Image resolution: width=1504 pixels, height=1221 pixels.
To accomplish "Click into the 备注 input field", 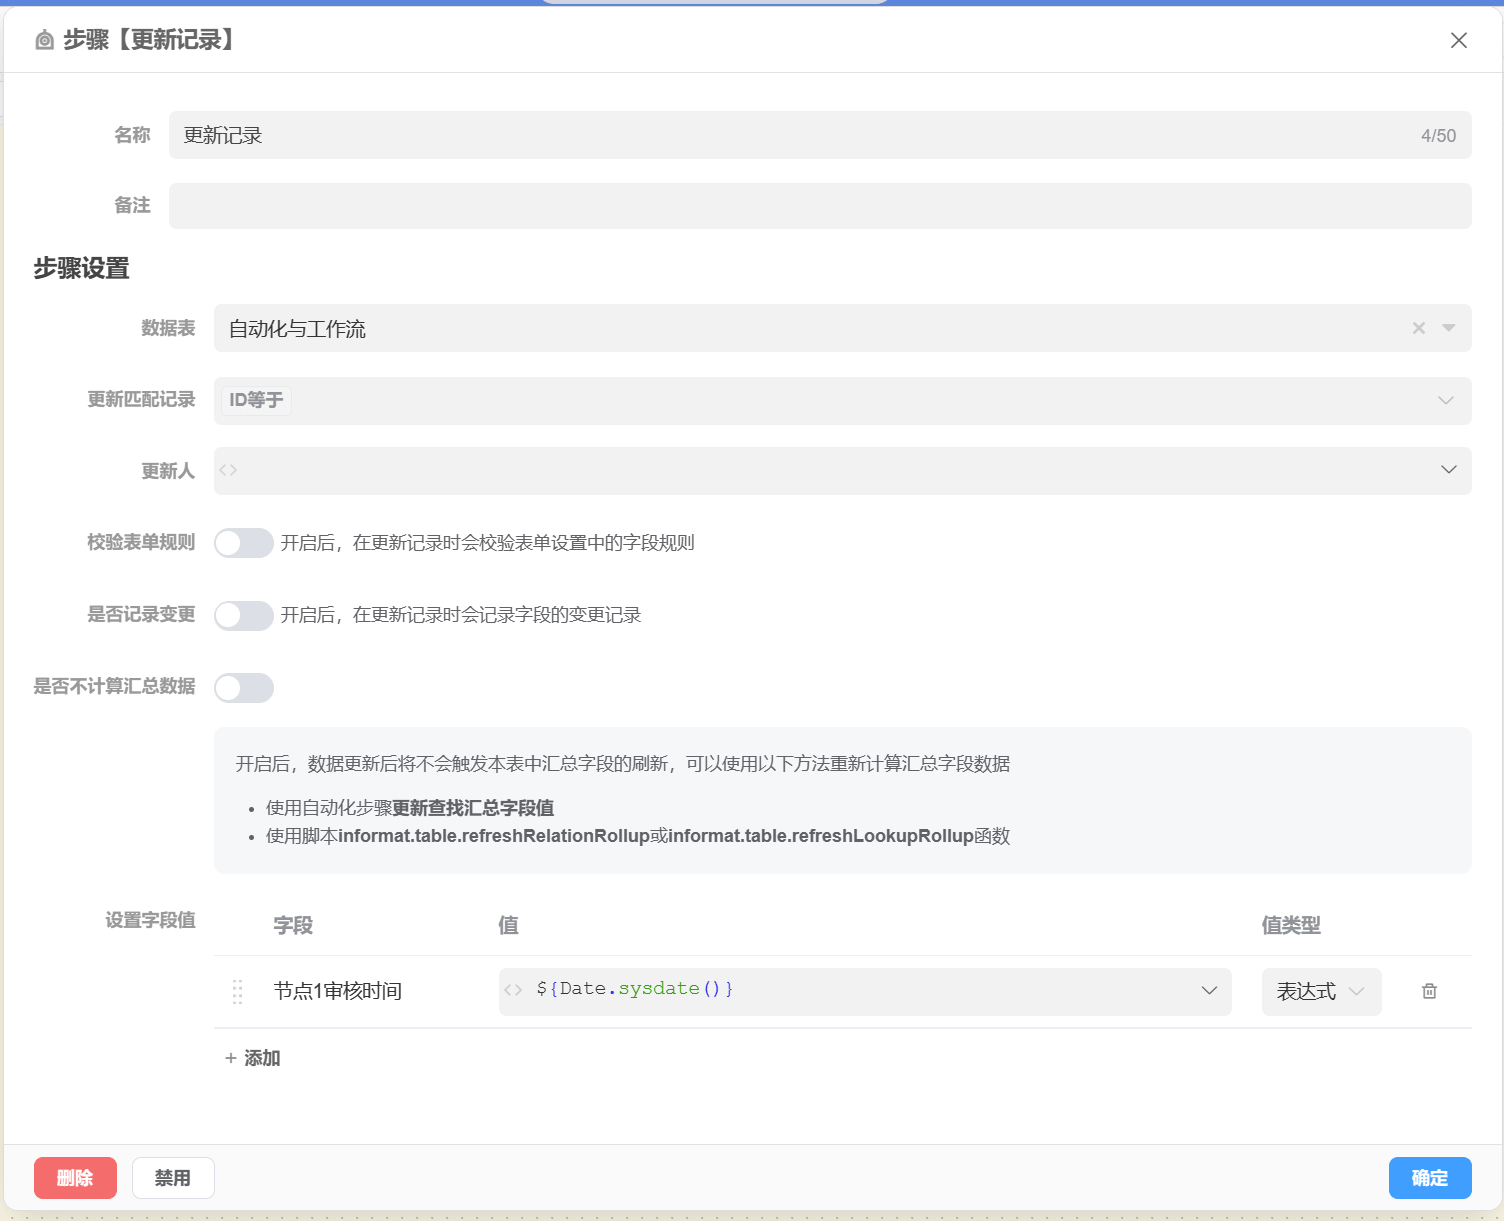I will (819, 206).
